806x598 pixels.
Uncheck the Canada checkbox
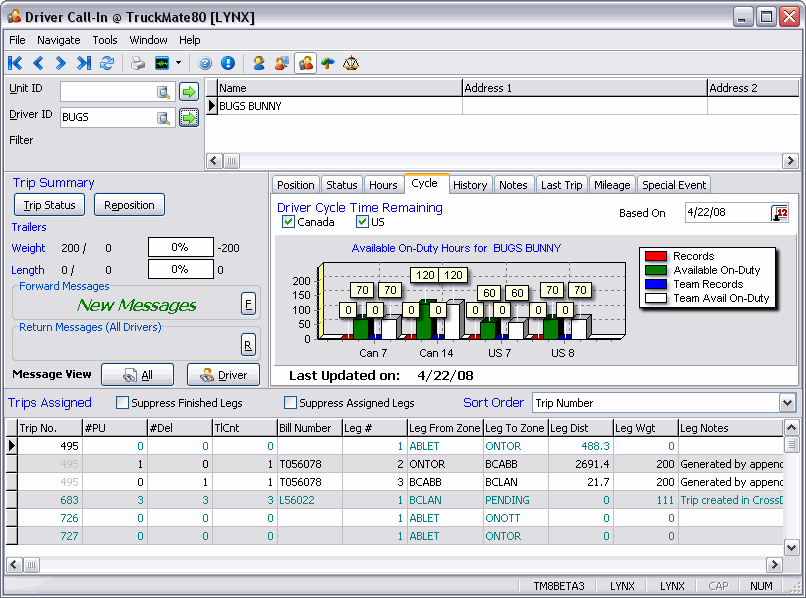click(x=289, y=222)
